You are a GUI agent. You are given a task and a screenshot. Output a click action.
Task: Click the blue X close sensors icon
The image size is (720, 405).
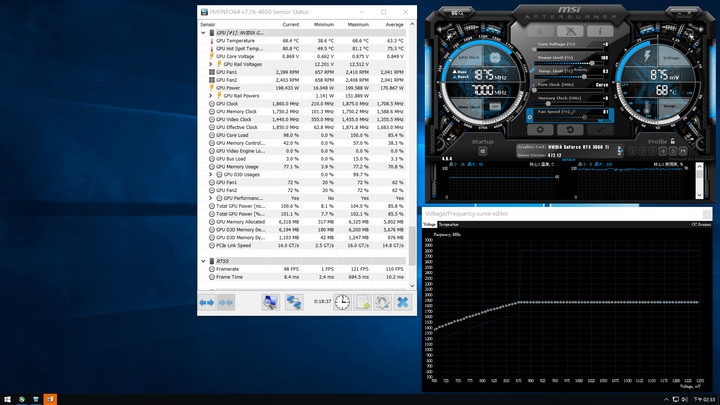[x=403, y=303]
